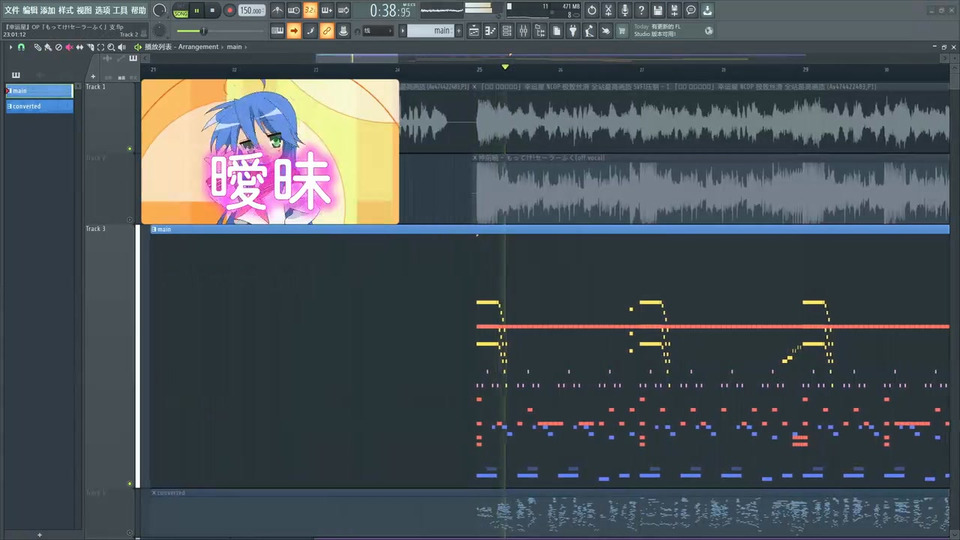Open the audio editor scissors icon

point(608,10)
